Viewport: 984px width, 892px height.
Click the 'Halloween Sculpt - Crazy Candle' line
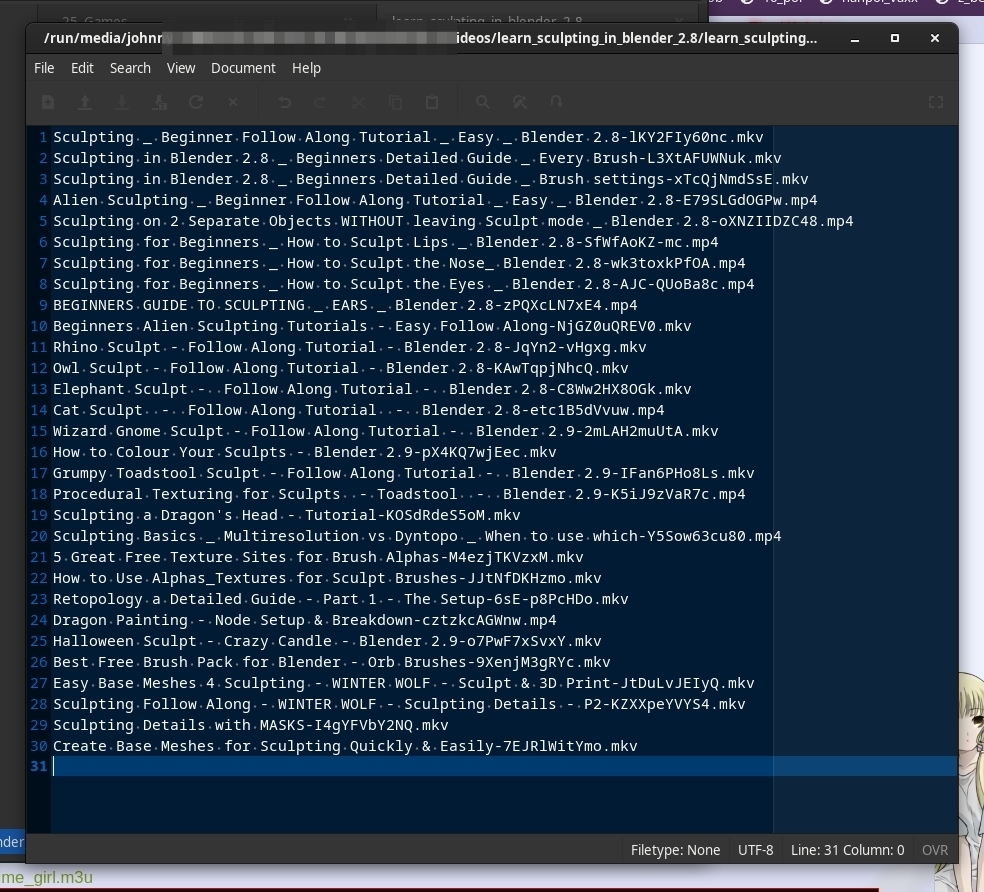pyautogui.click(x=327, y=642)
